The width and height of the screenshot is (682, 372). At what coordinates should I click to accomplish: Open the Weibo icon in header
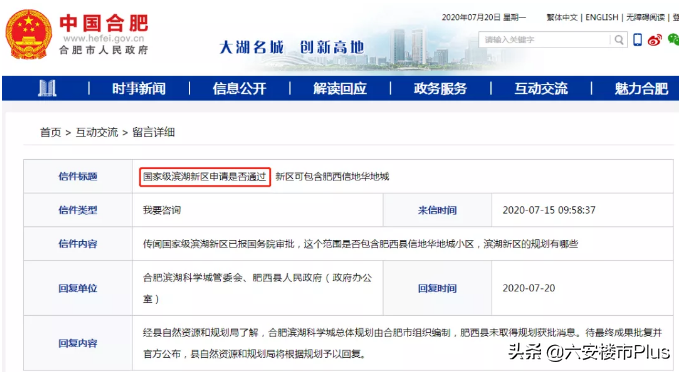point(655,40)
